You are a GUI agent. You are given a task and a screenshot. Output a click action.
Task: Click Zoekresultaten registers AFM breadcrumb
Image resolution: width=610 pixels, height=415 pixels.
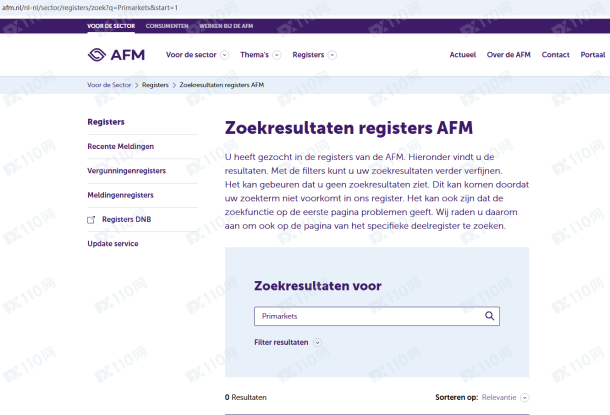[222, 85]
